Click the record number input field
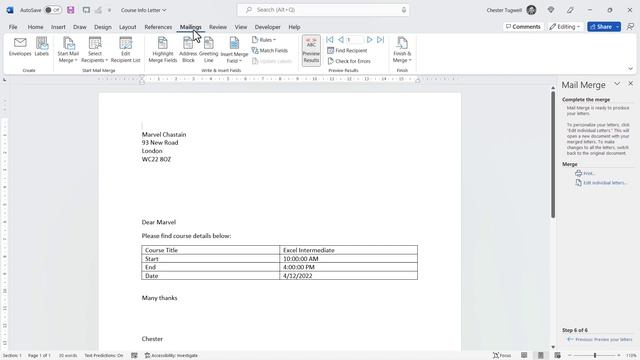This screenshot has height=360, width=640. click(x=354, y=40)
